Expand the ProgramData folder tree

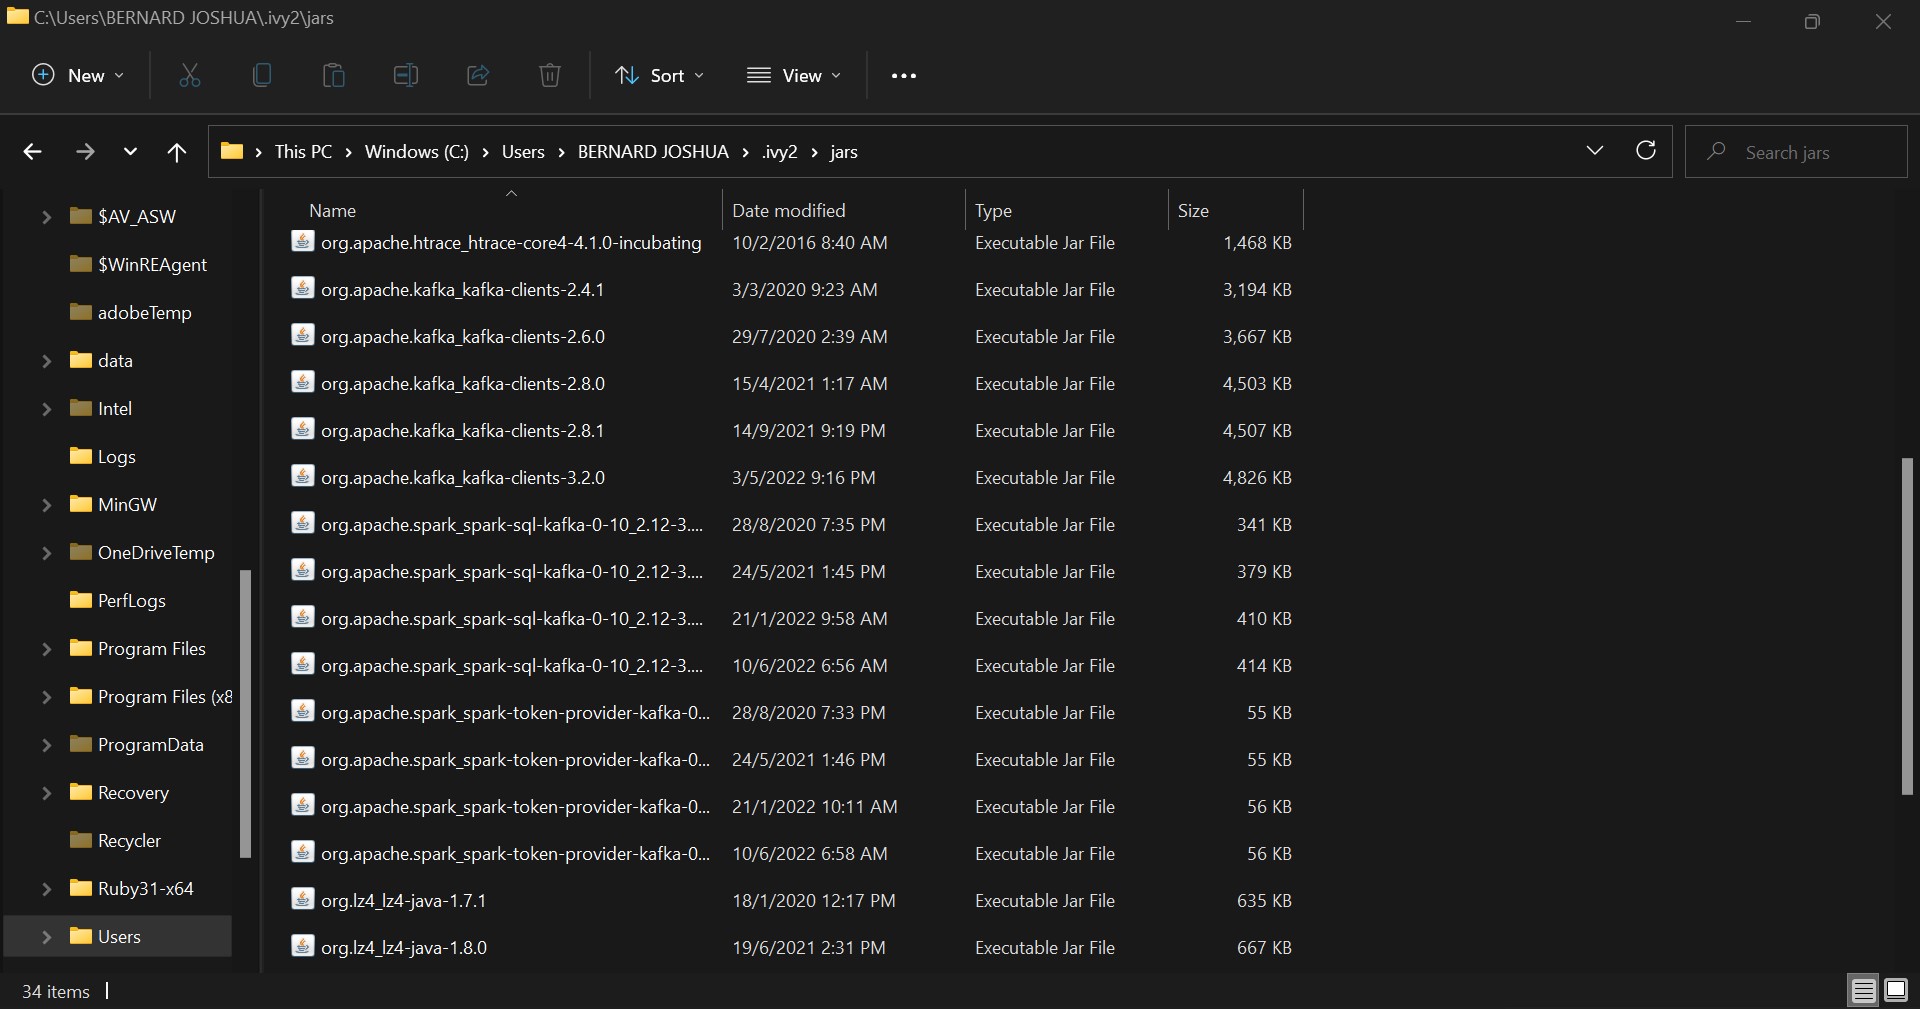tap(46, 744)
